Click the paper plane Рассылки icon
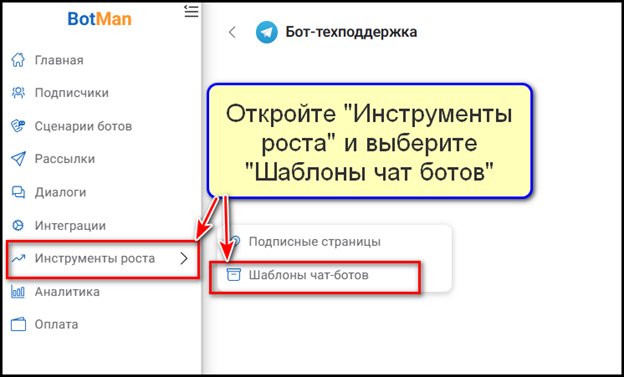The image size is (624, 377). pos(18,159)
